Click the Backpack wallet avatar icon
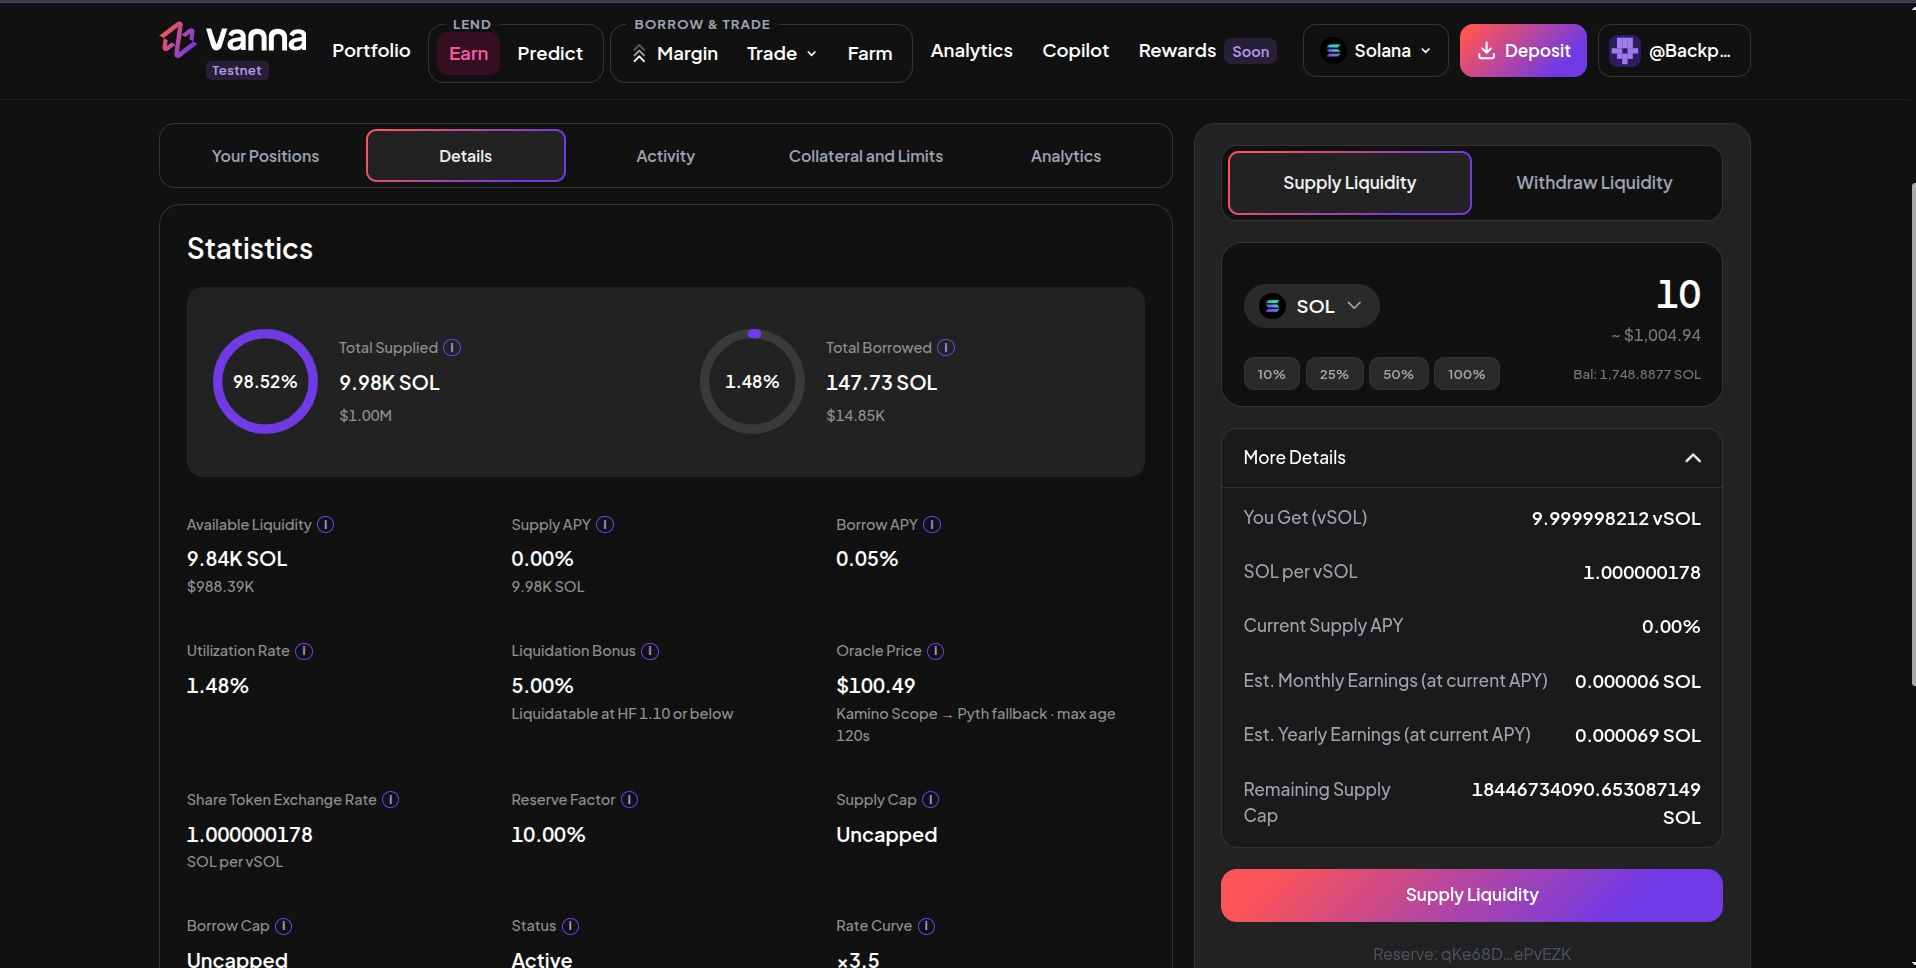The width and height of the screenshot is (1916, 968). click(x=1625, y=51)
